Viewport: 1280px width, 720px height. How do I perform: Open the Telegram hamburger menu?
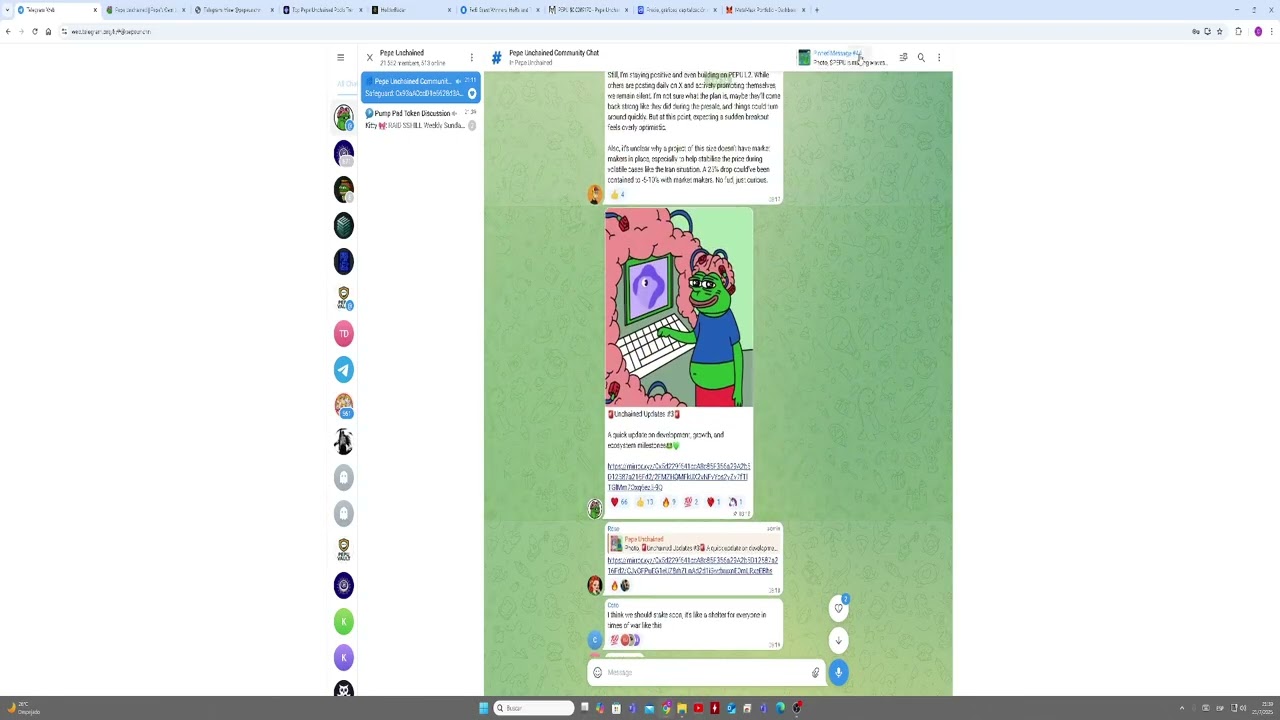(340, 58)
